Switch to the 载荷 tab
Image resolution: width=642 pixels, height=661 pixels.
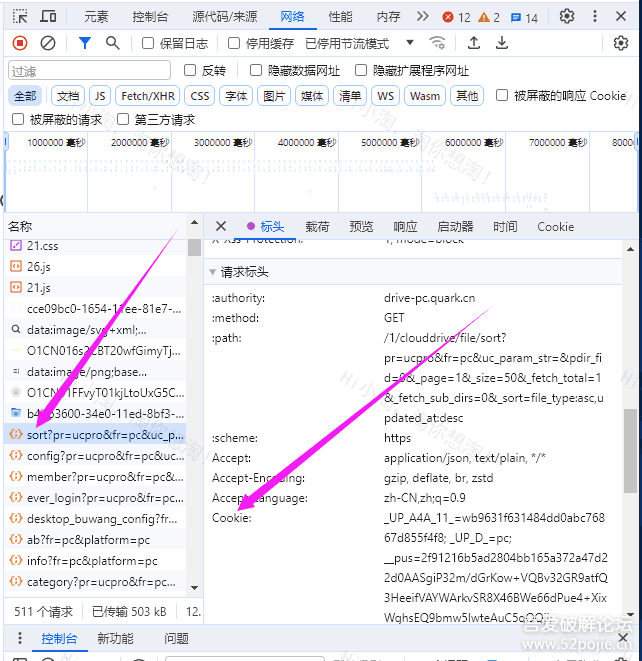317,227
